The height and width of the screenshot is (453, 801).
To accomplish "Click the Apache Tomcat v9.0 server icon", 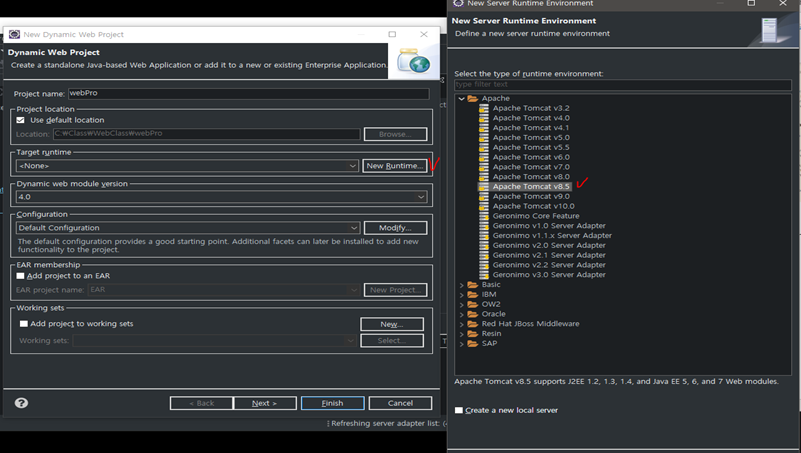I will 483,196.
